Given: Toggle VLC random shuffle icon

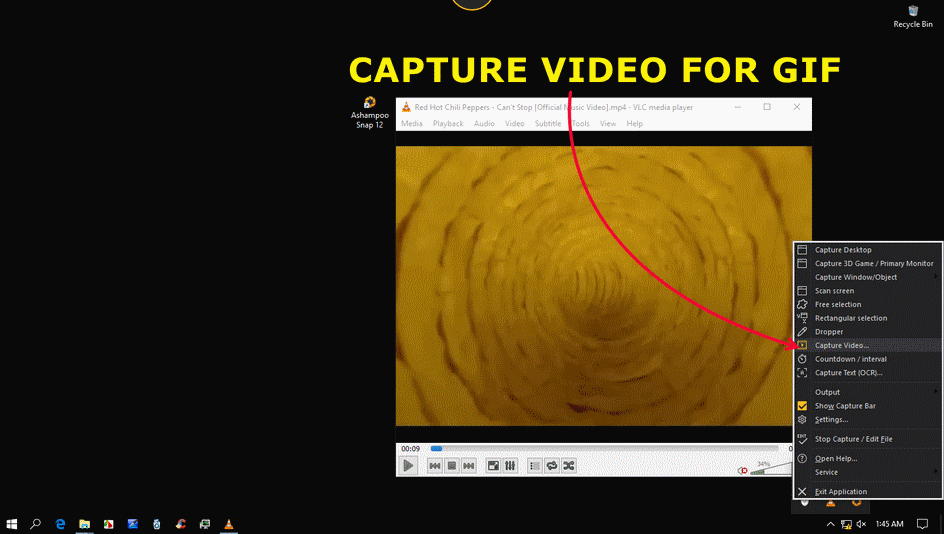Looking at the screenshot, I should tap(568, 466).
